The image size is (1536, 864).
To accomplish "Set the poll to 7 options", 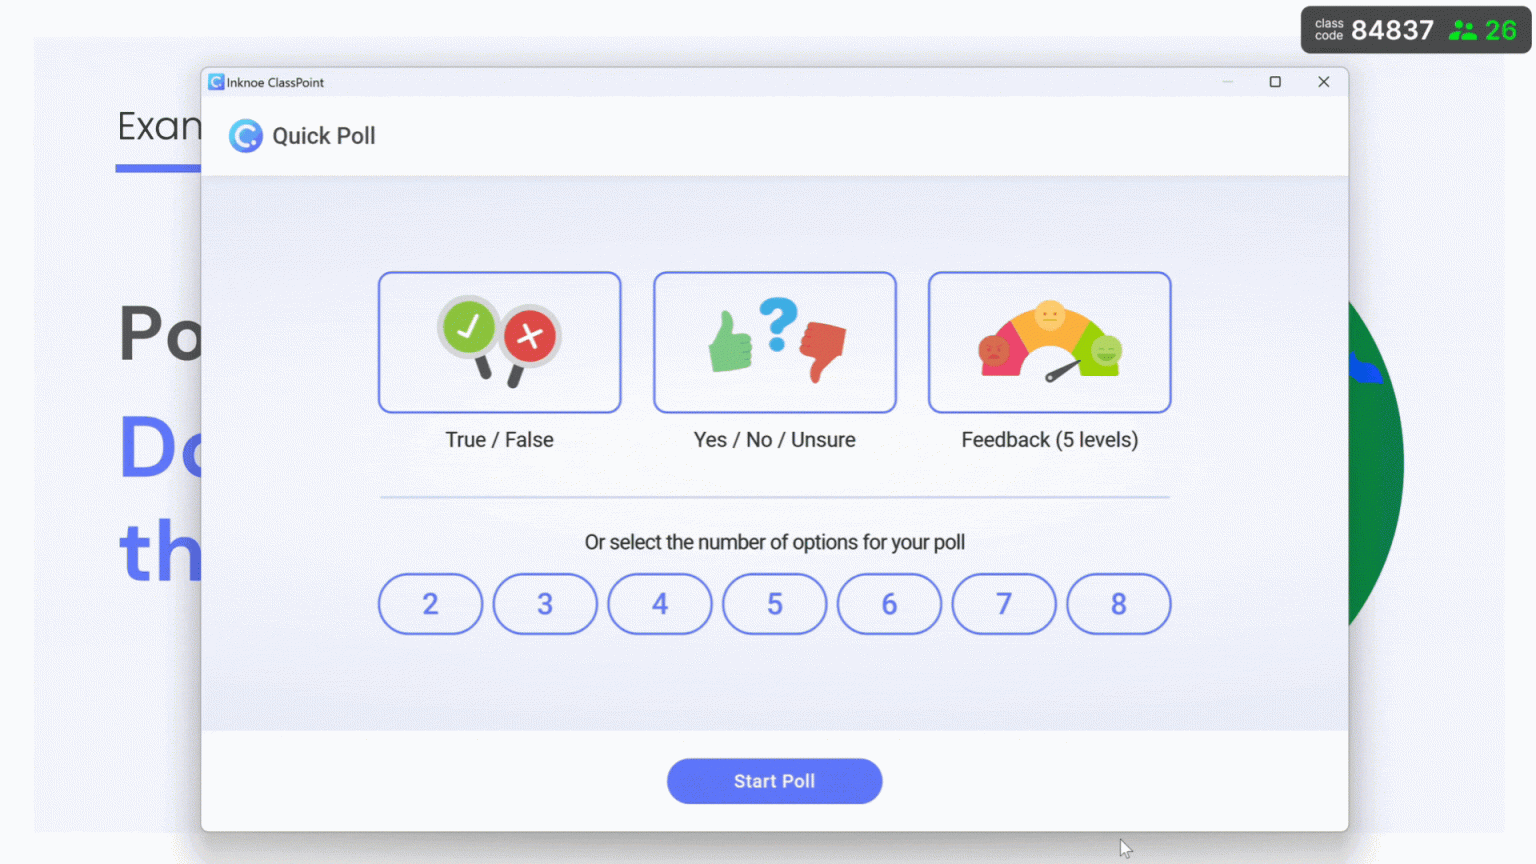I will coord(1004,604).
